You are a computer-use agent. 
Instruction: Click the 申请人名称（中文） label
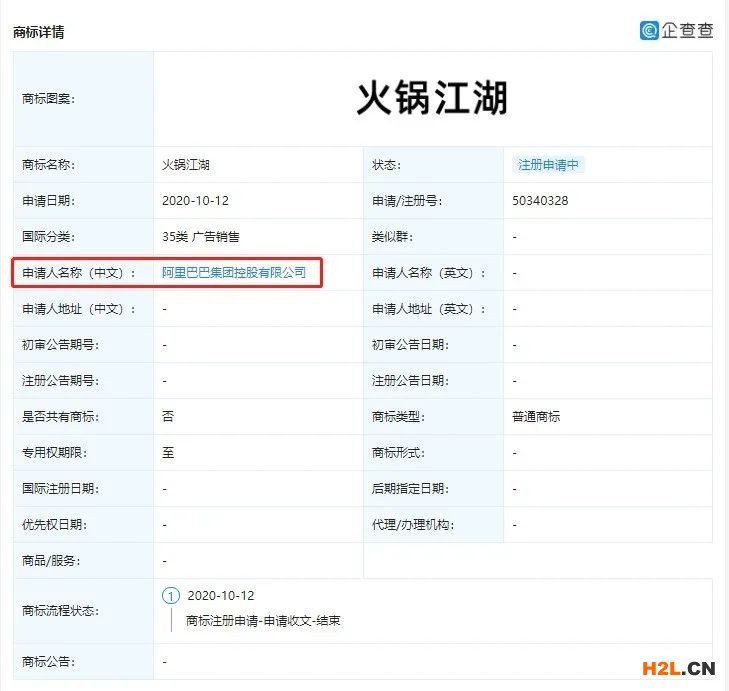tap(79, 273)
